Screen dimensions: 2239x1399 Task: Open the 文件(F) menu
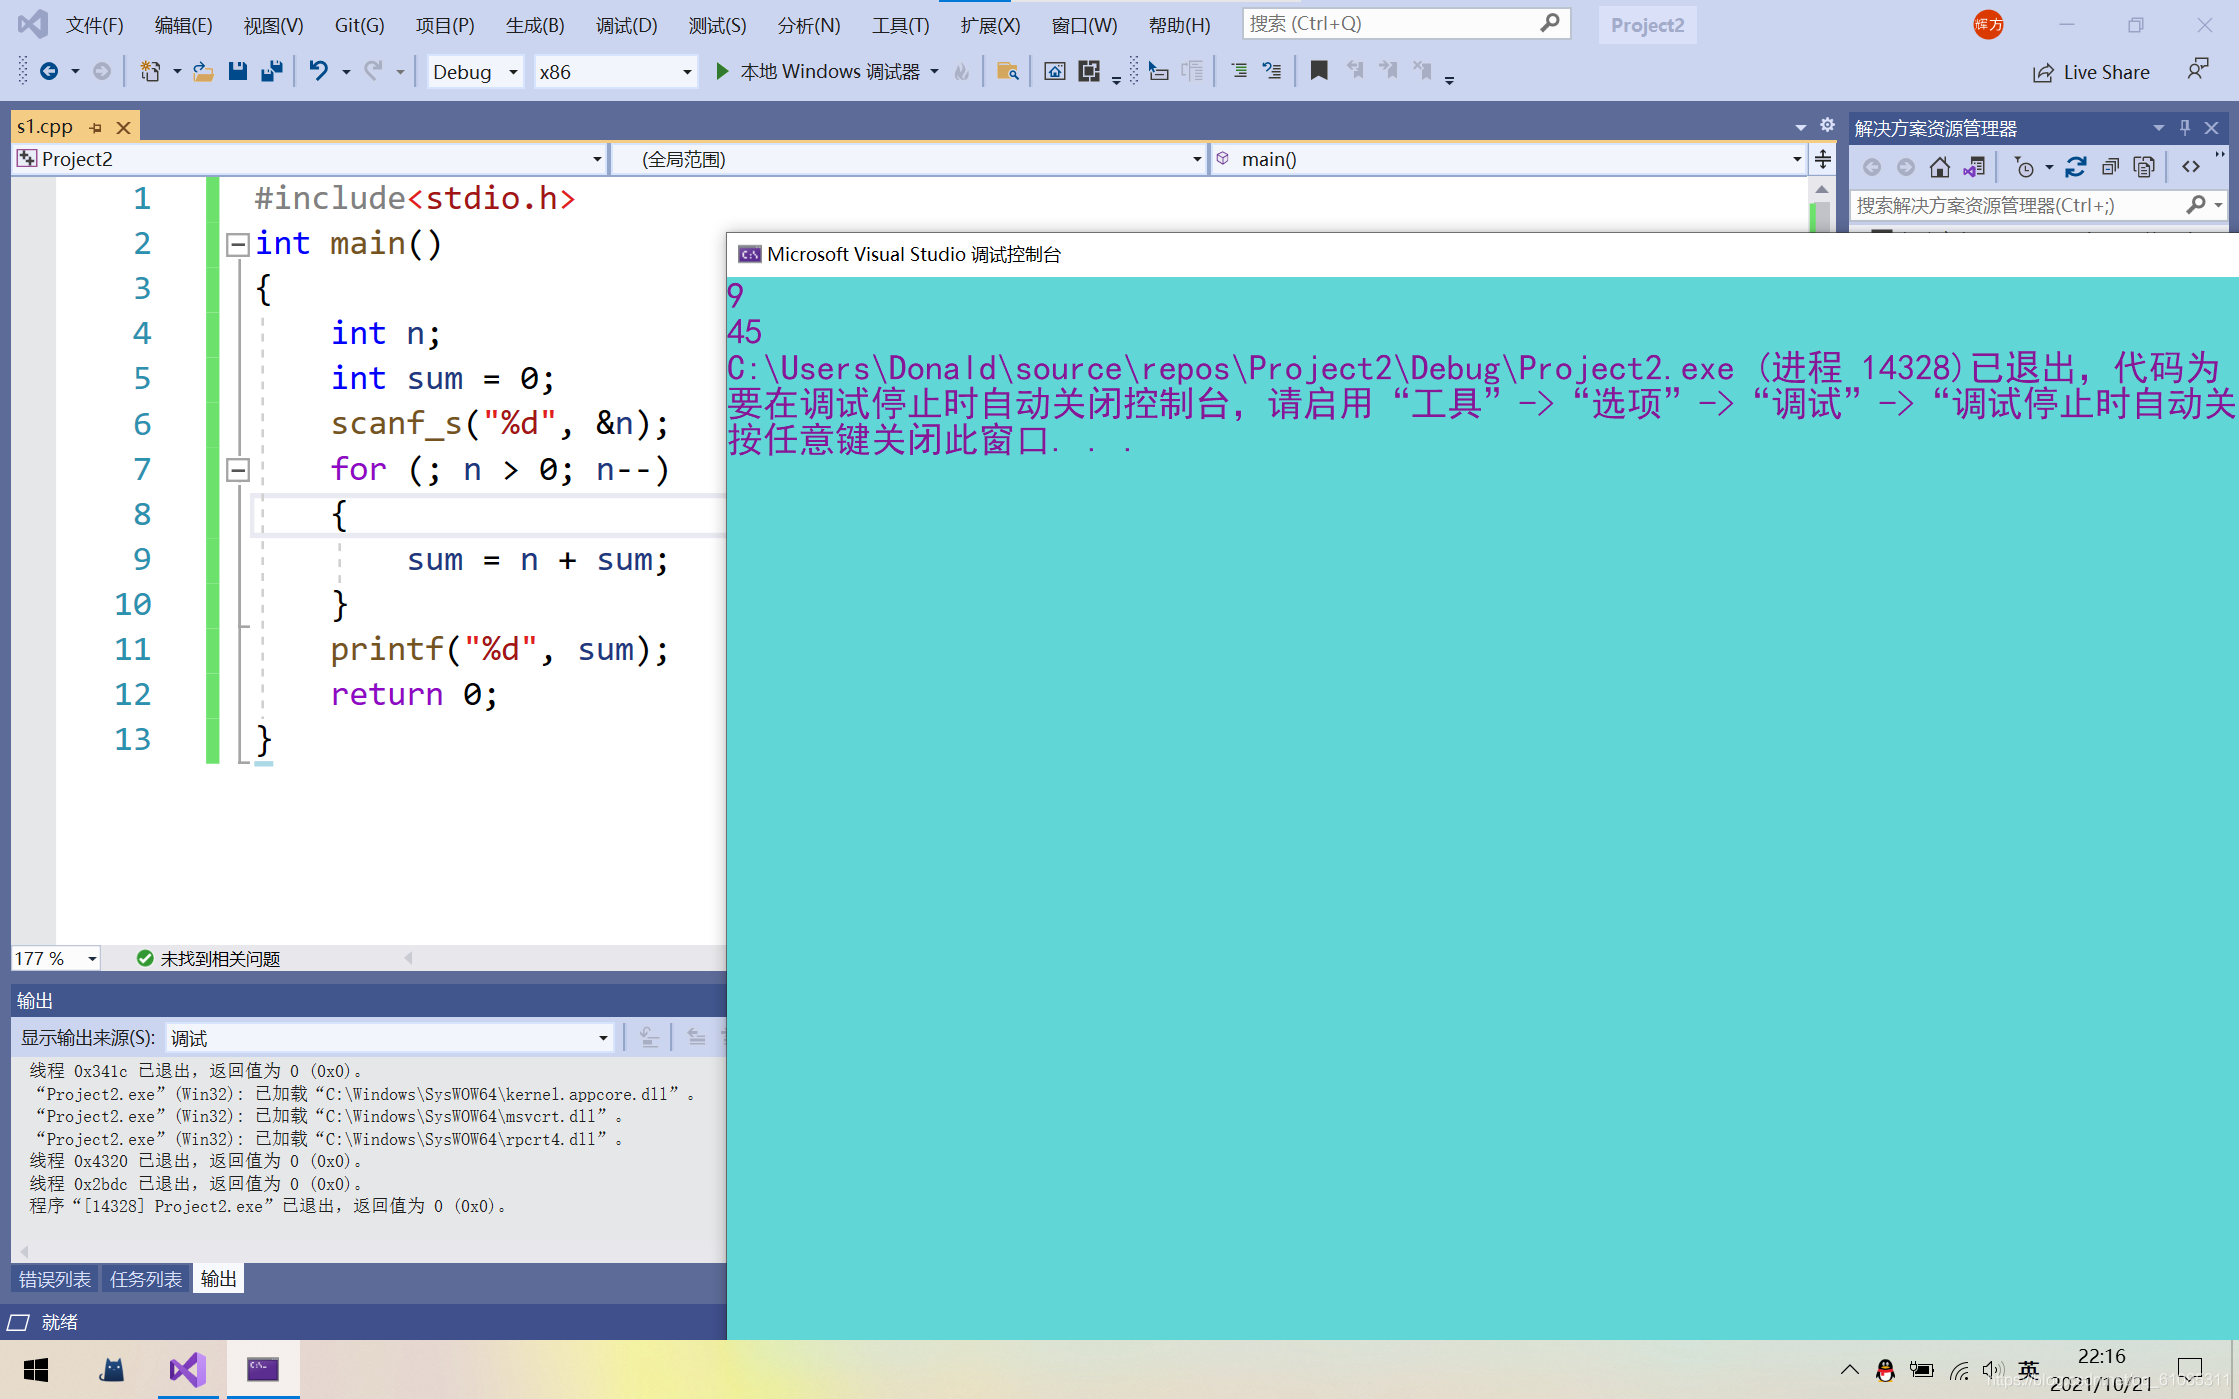click(95, 25)
